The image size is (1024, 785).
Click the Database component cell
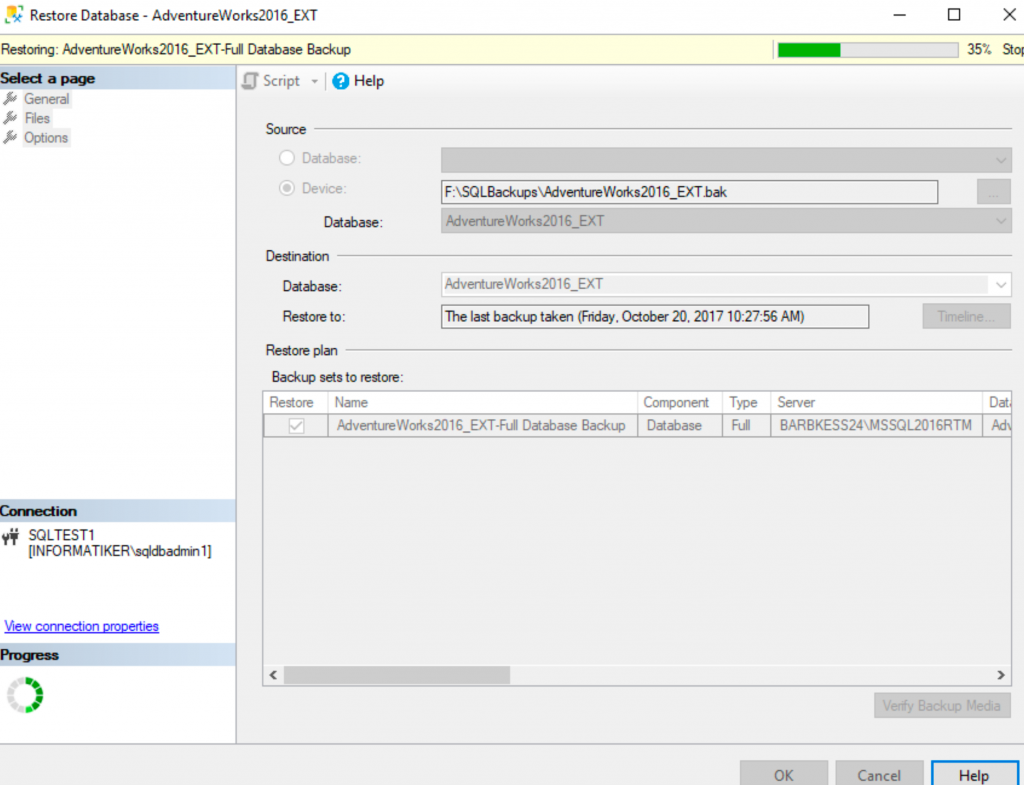coord(680,426)
